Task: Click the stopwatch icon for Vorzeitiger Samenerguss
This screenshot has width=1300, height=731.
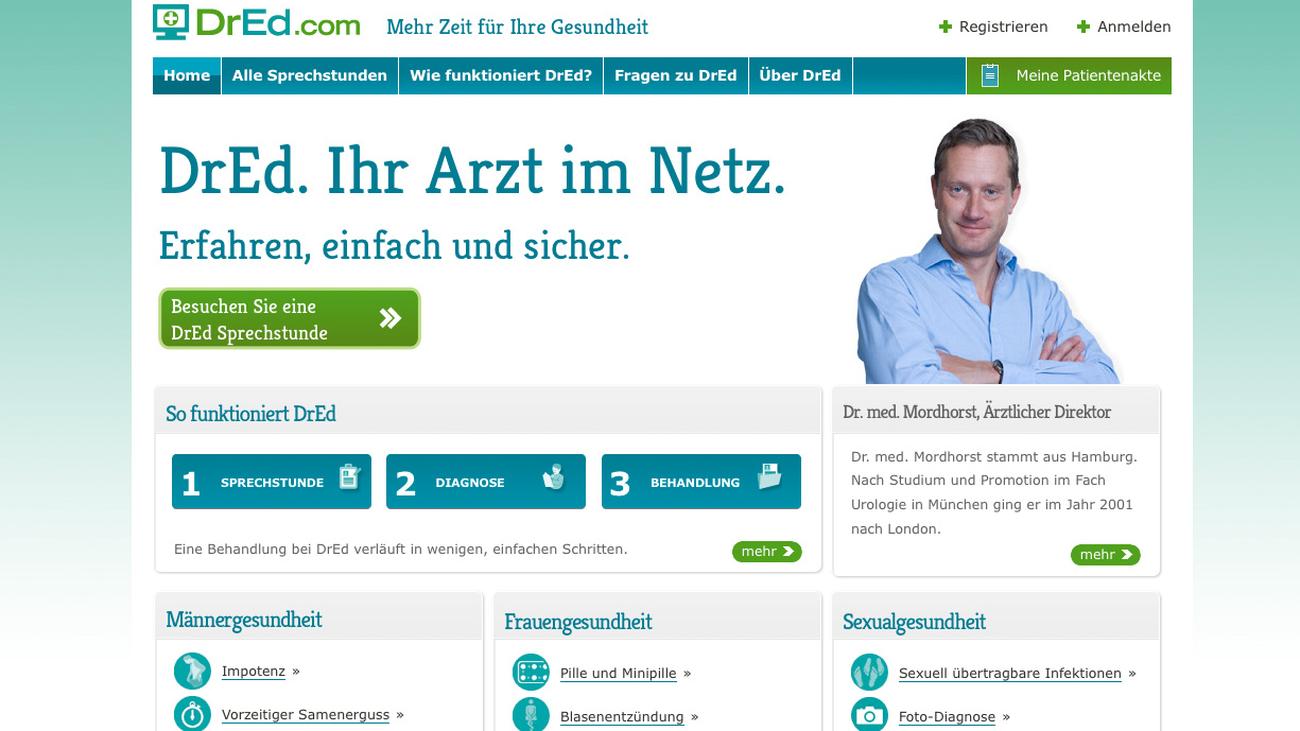Action: coord(192,714)
